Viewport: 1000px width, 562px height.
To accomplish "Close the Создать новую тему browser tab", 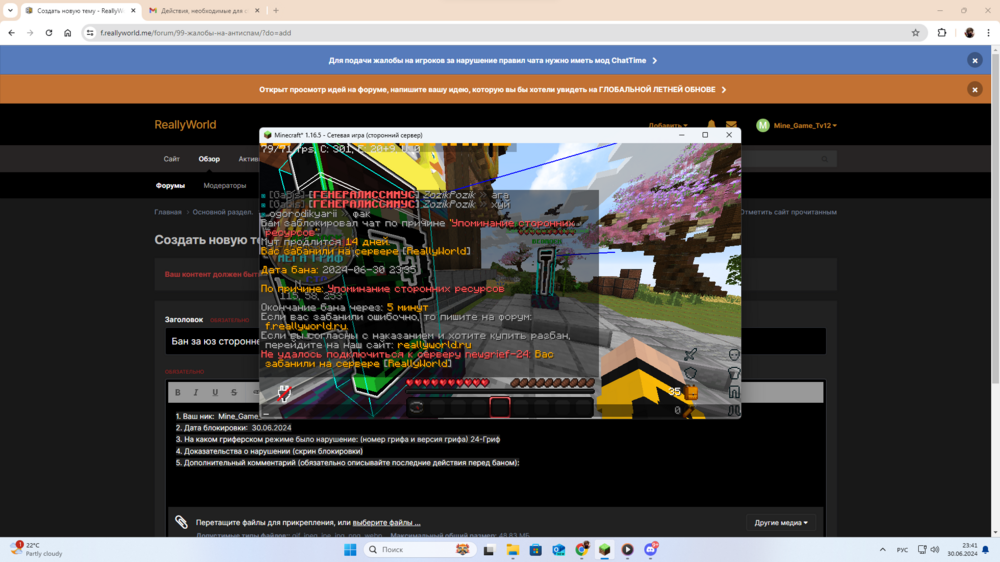I will 133,10.
